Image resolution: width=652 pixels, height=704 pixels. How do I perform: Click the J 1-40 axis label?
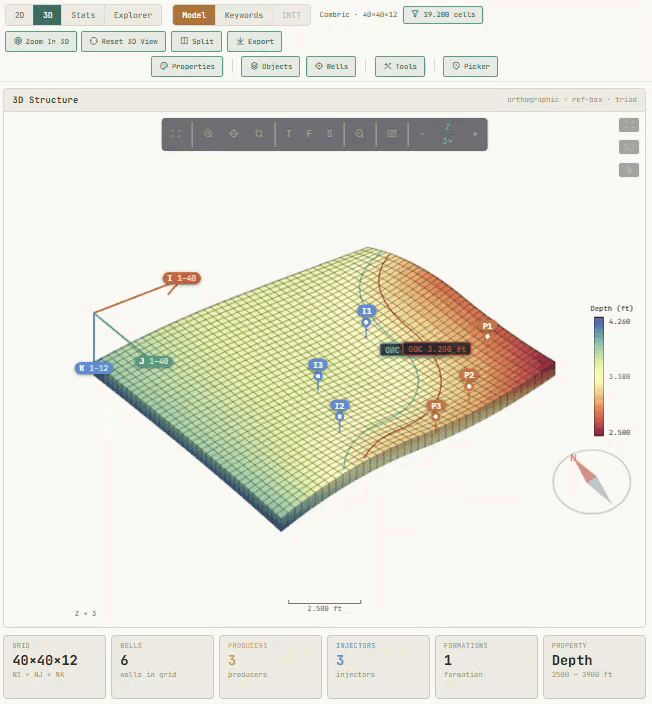click(154, 361)
